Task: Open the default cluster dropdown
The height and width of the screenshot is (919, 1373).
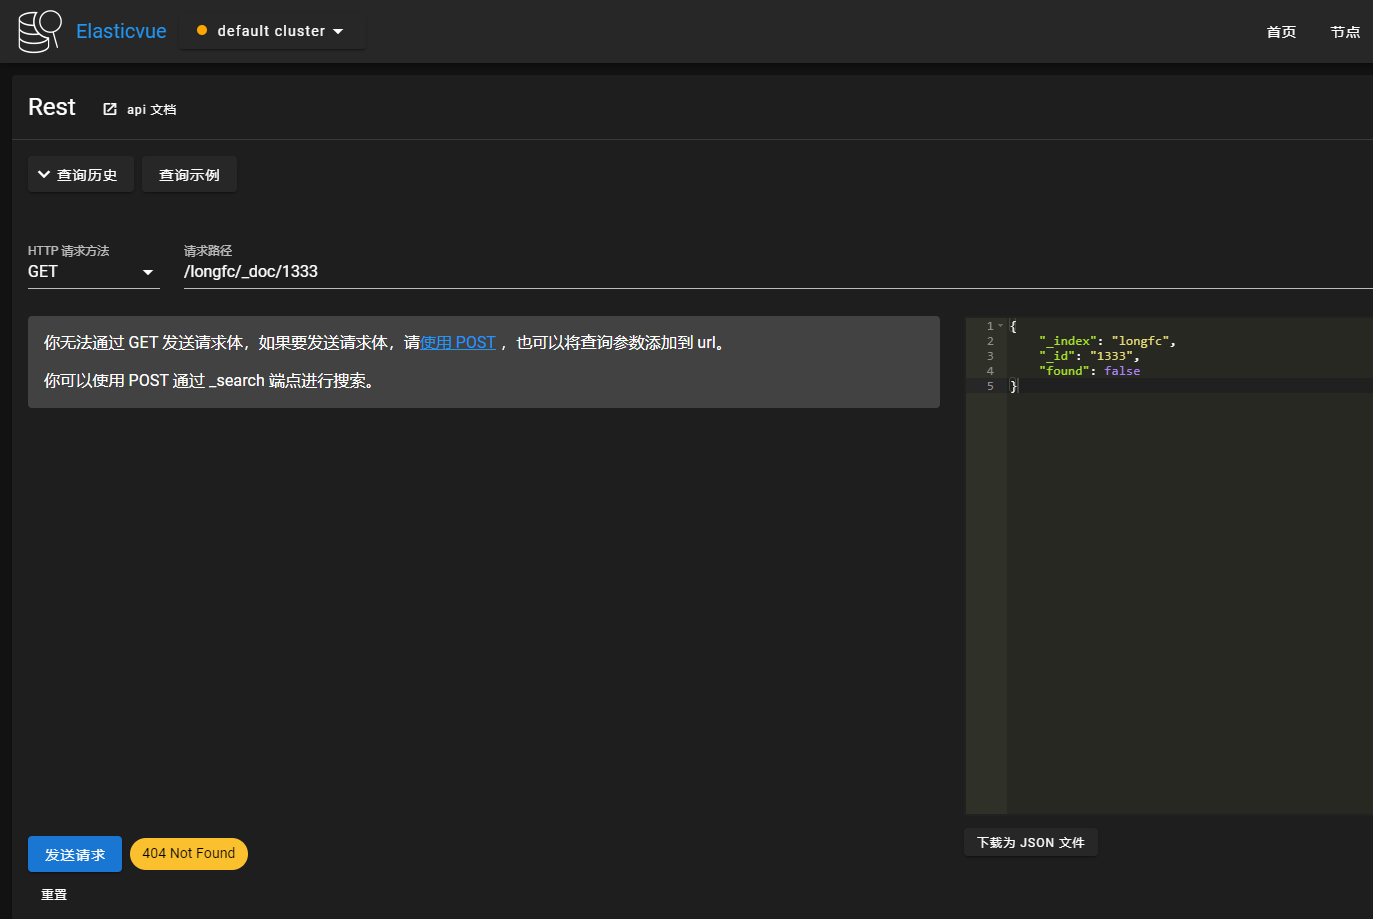Action: pyautogui.click(x=272, y=31)
